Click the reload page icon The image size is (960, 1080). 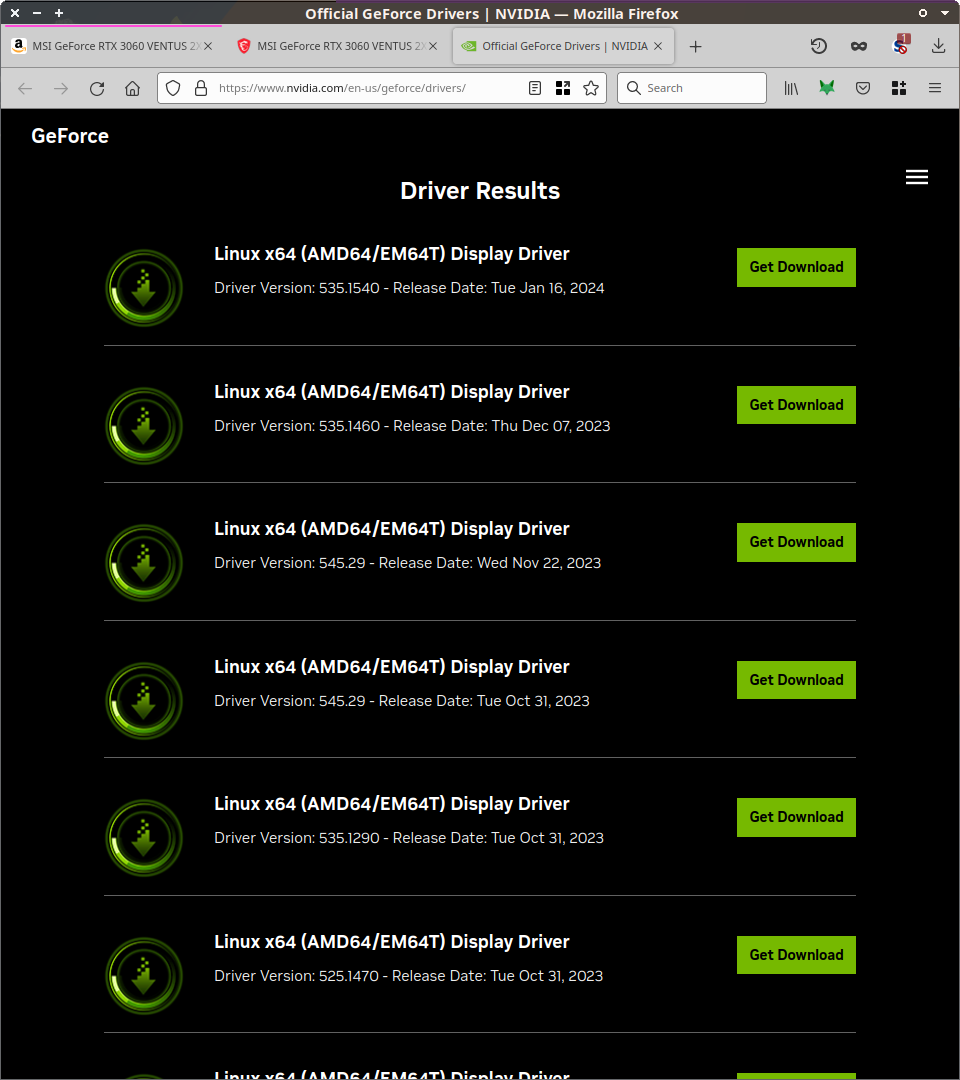click(x=97, y=88)
